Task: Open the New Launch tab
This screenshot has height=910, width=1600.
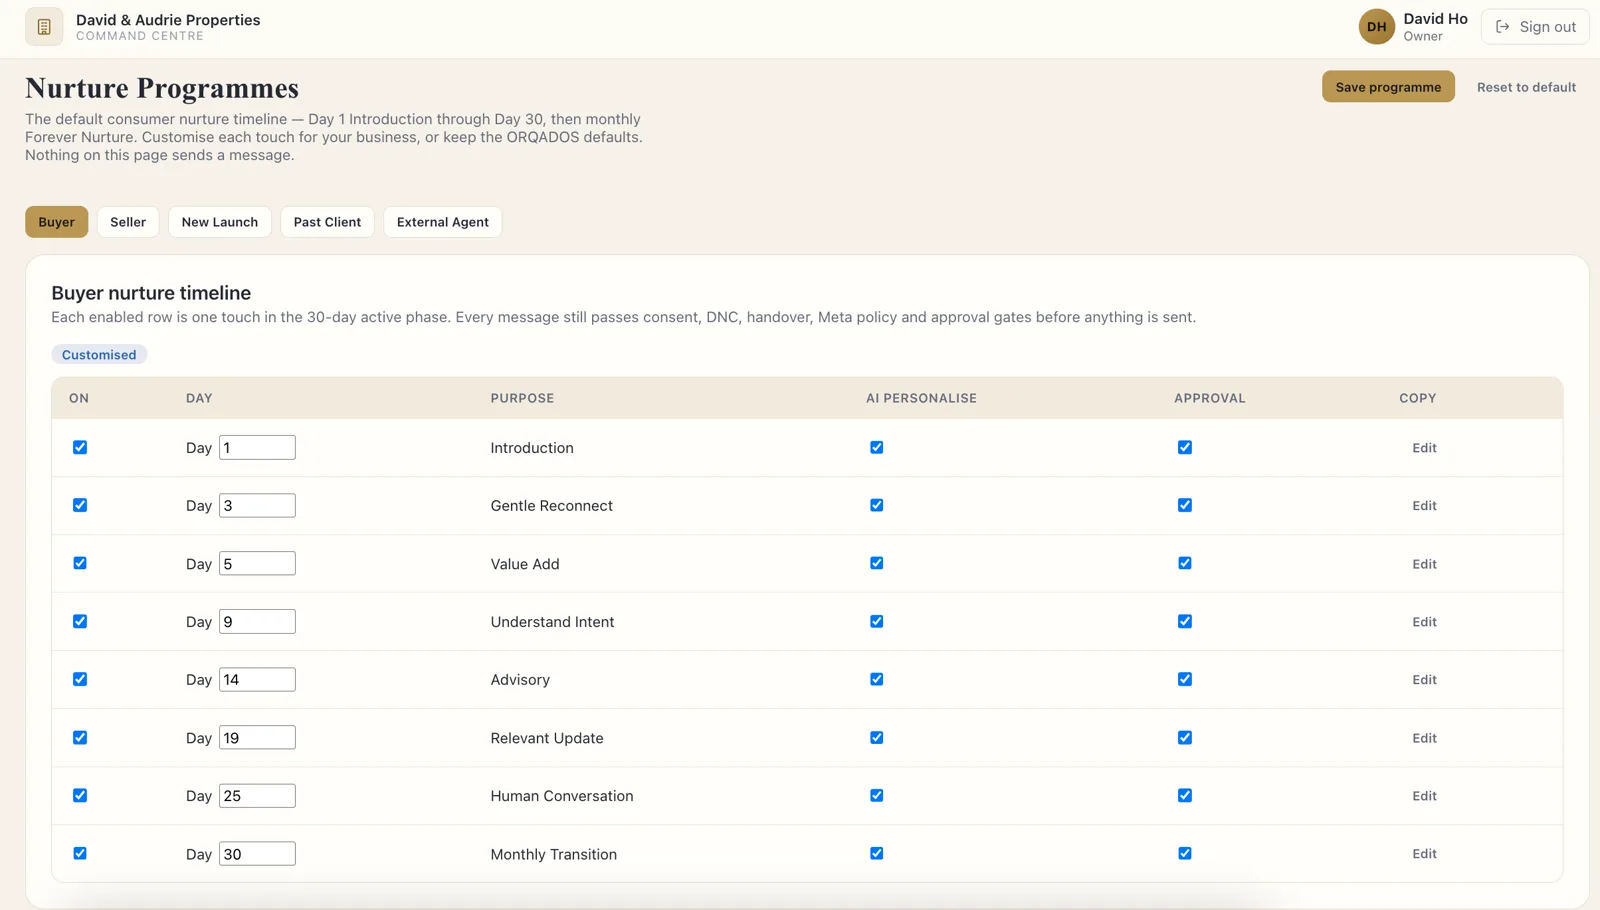Action: pos(220,222)
